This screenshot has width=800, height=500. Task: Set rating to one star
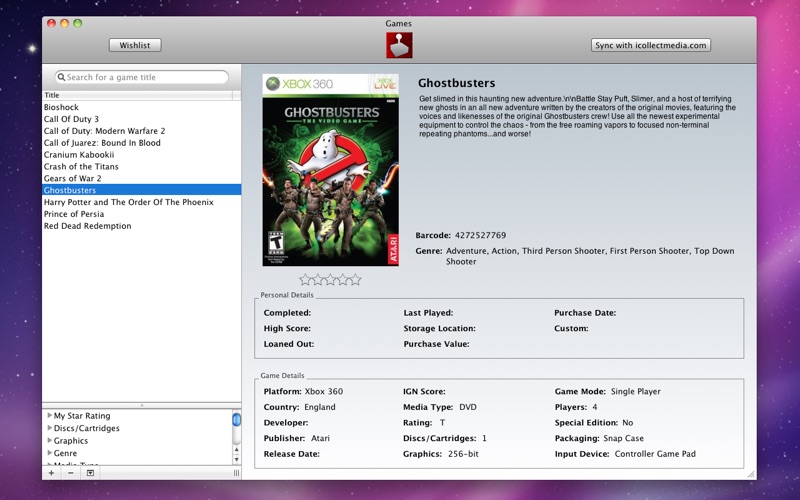click(x=305, y=279)
